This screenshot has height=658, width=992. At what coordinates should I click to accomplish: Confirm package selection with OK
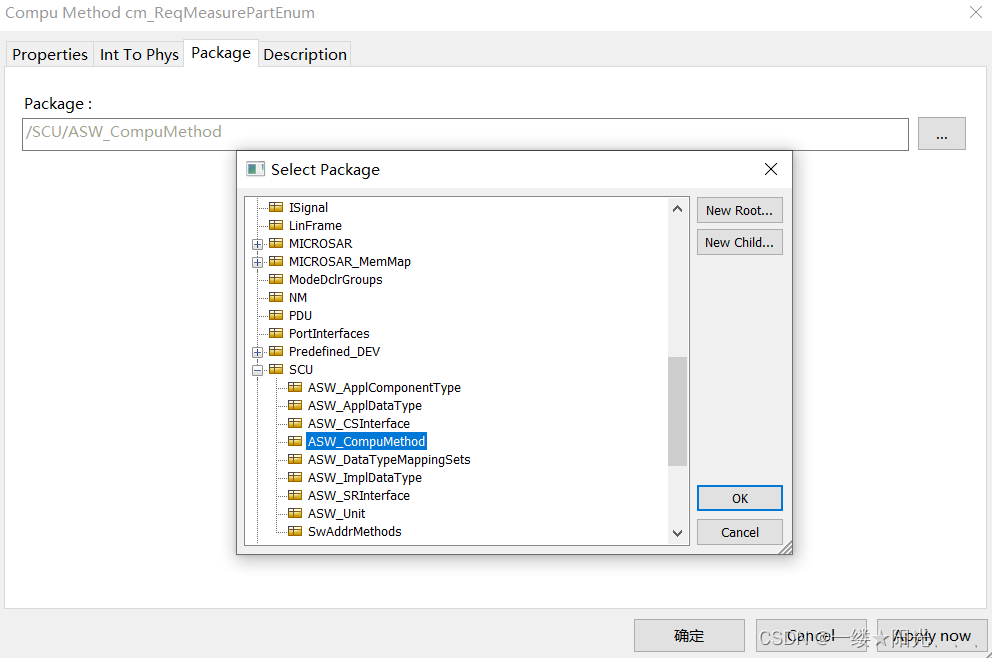pos(740,498)
